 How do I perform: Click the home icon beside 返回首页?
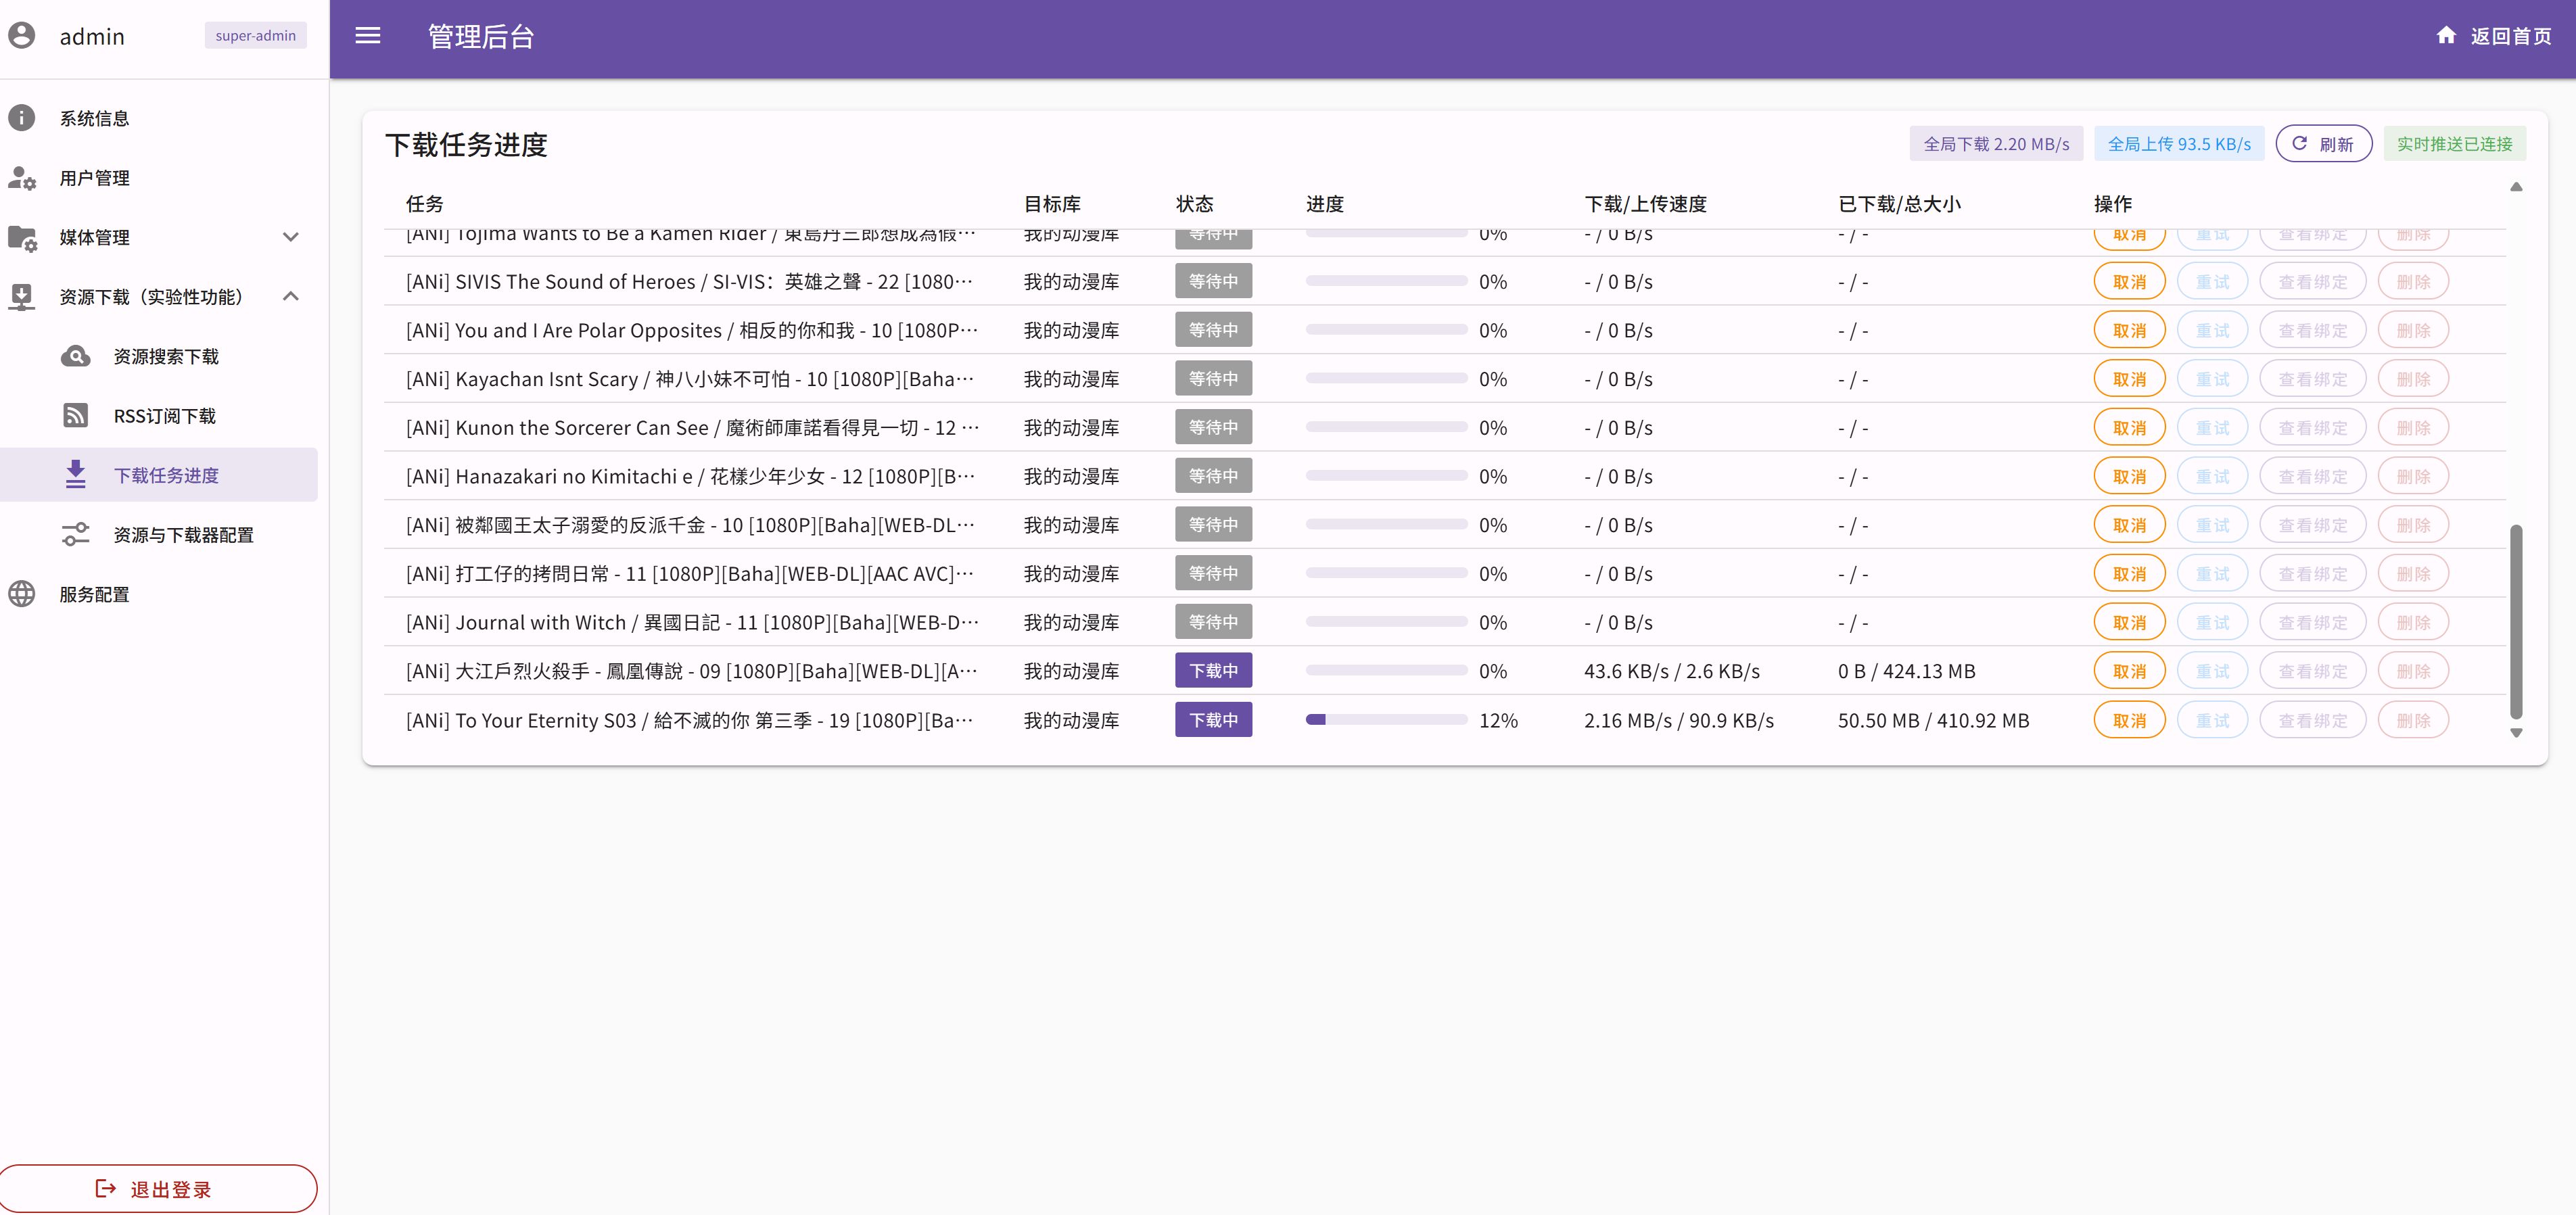point(2446,36)
